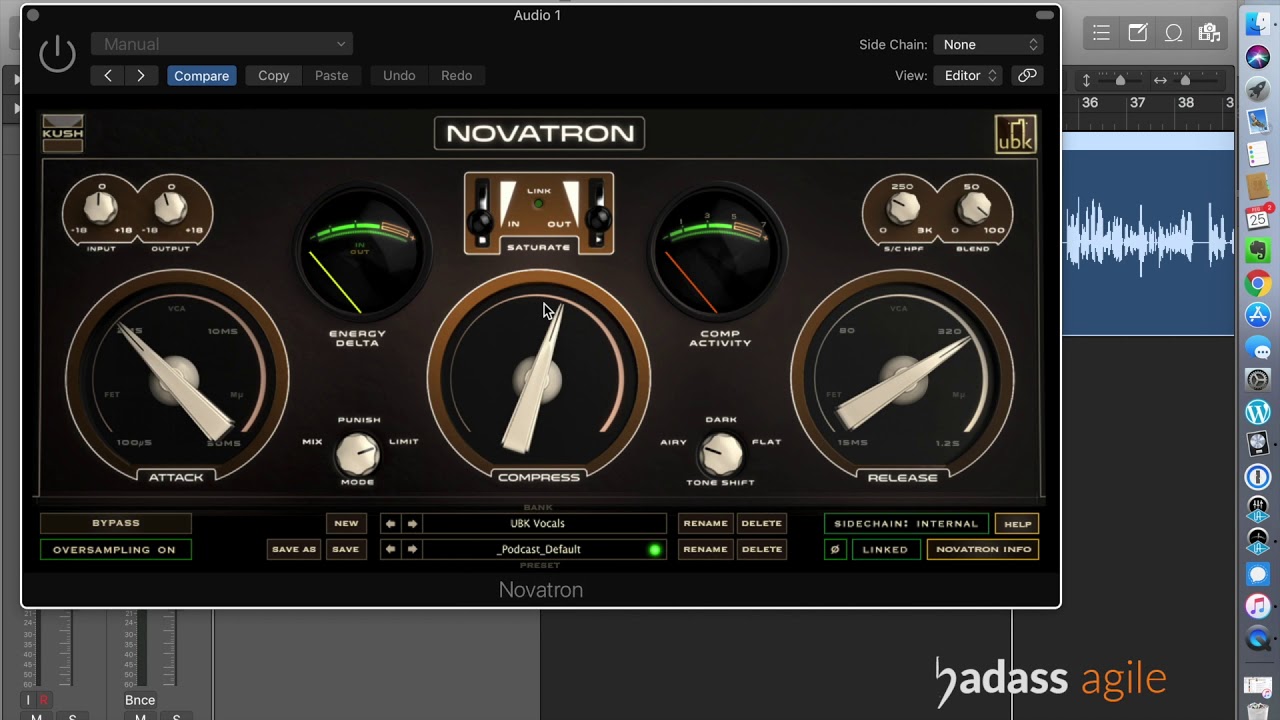Viewport: 1280px width, 720px height.
Task: Open Novatron Info
Action: coord(983,549)
